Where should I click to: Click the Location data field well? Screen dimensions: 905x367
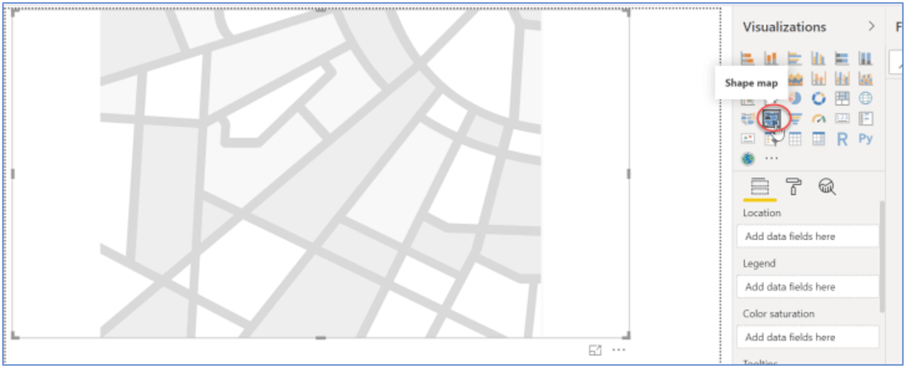click(807, 237)
